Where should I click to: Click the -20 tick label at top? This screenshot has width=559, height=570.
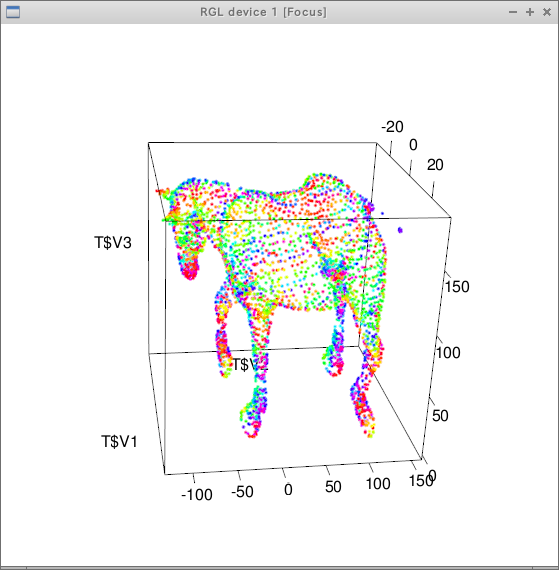(392, 127)
